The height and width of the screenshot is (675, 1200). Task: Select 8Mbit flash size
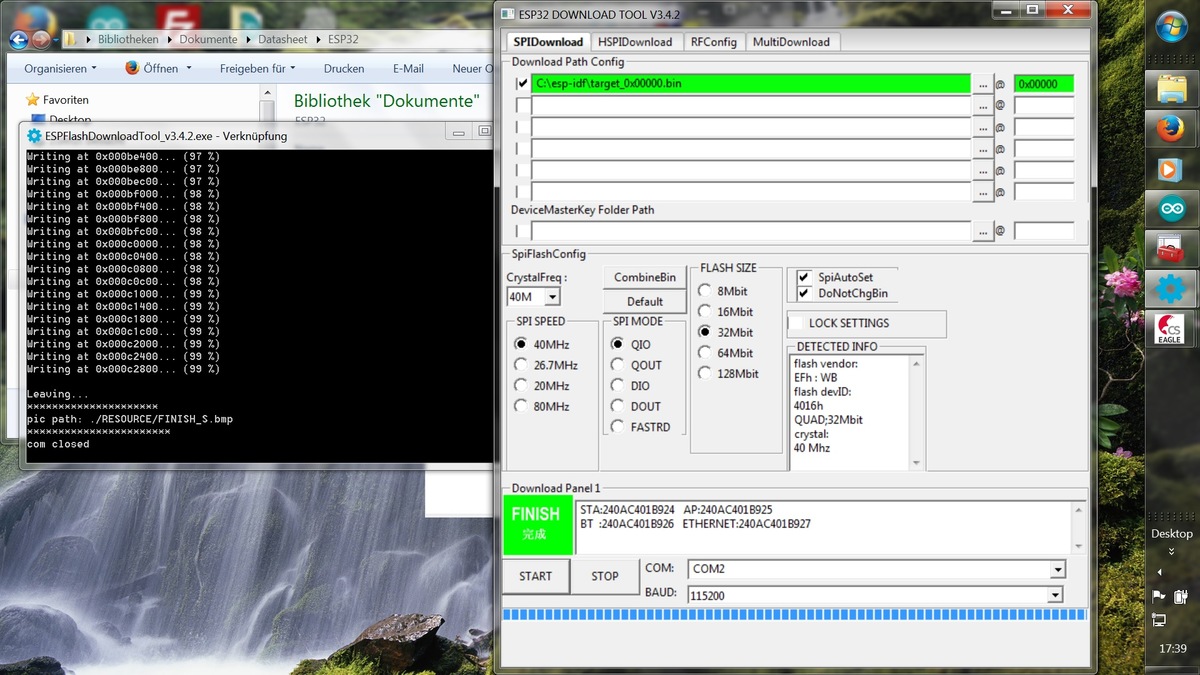pos(704,291)
